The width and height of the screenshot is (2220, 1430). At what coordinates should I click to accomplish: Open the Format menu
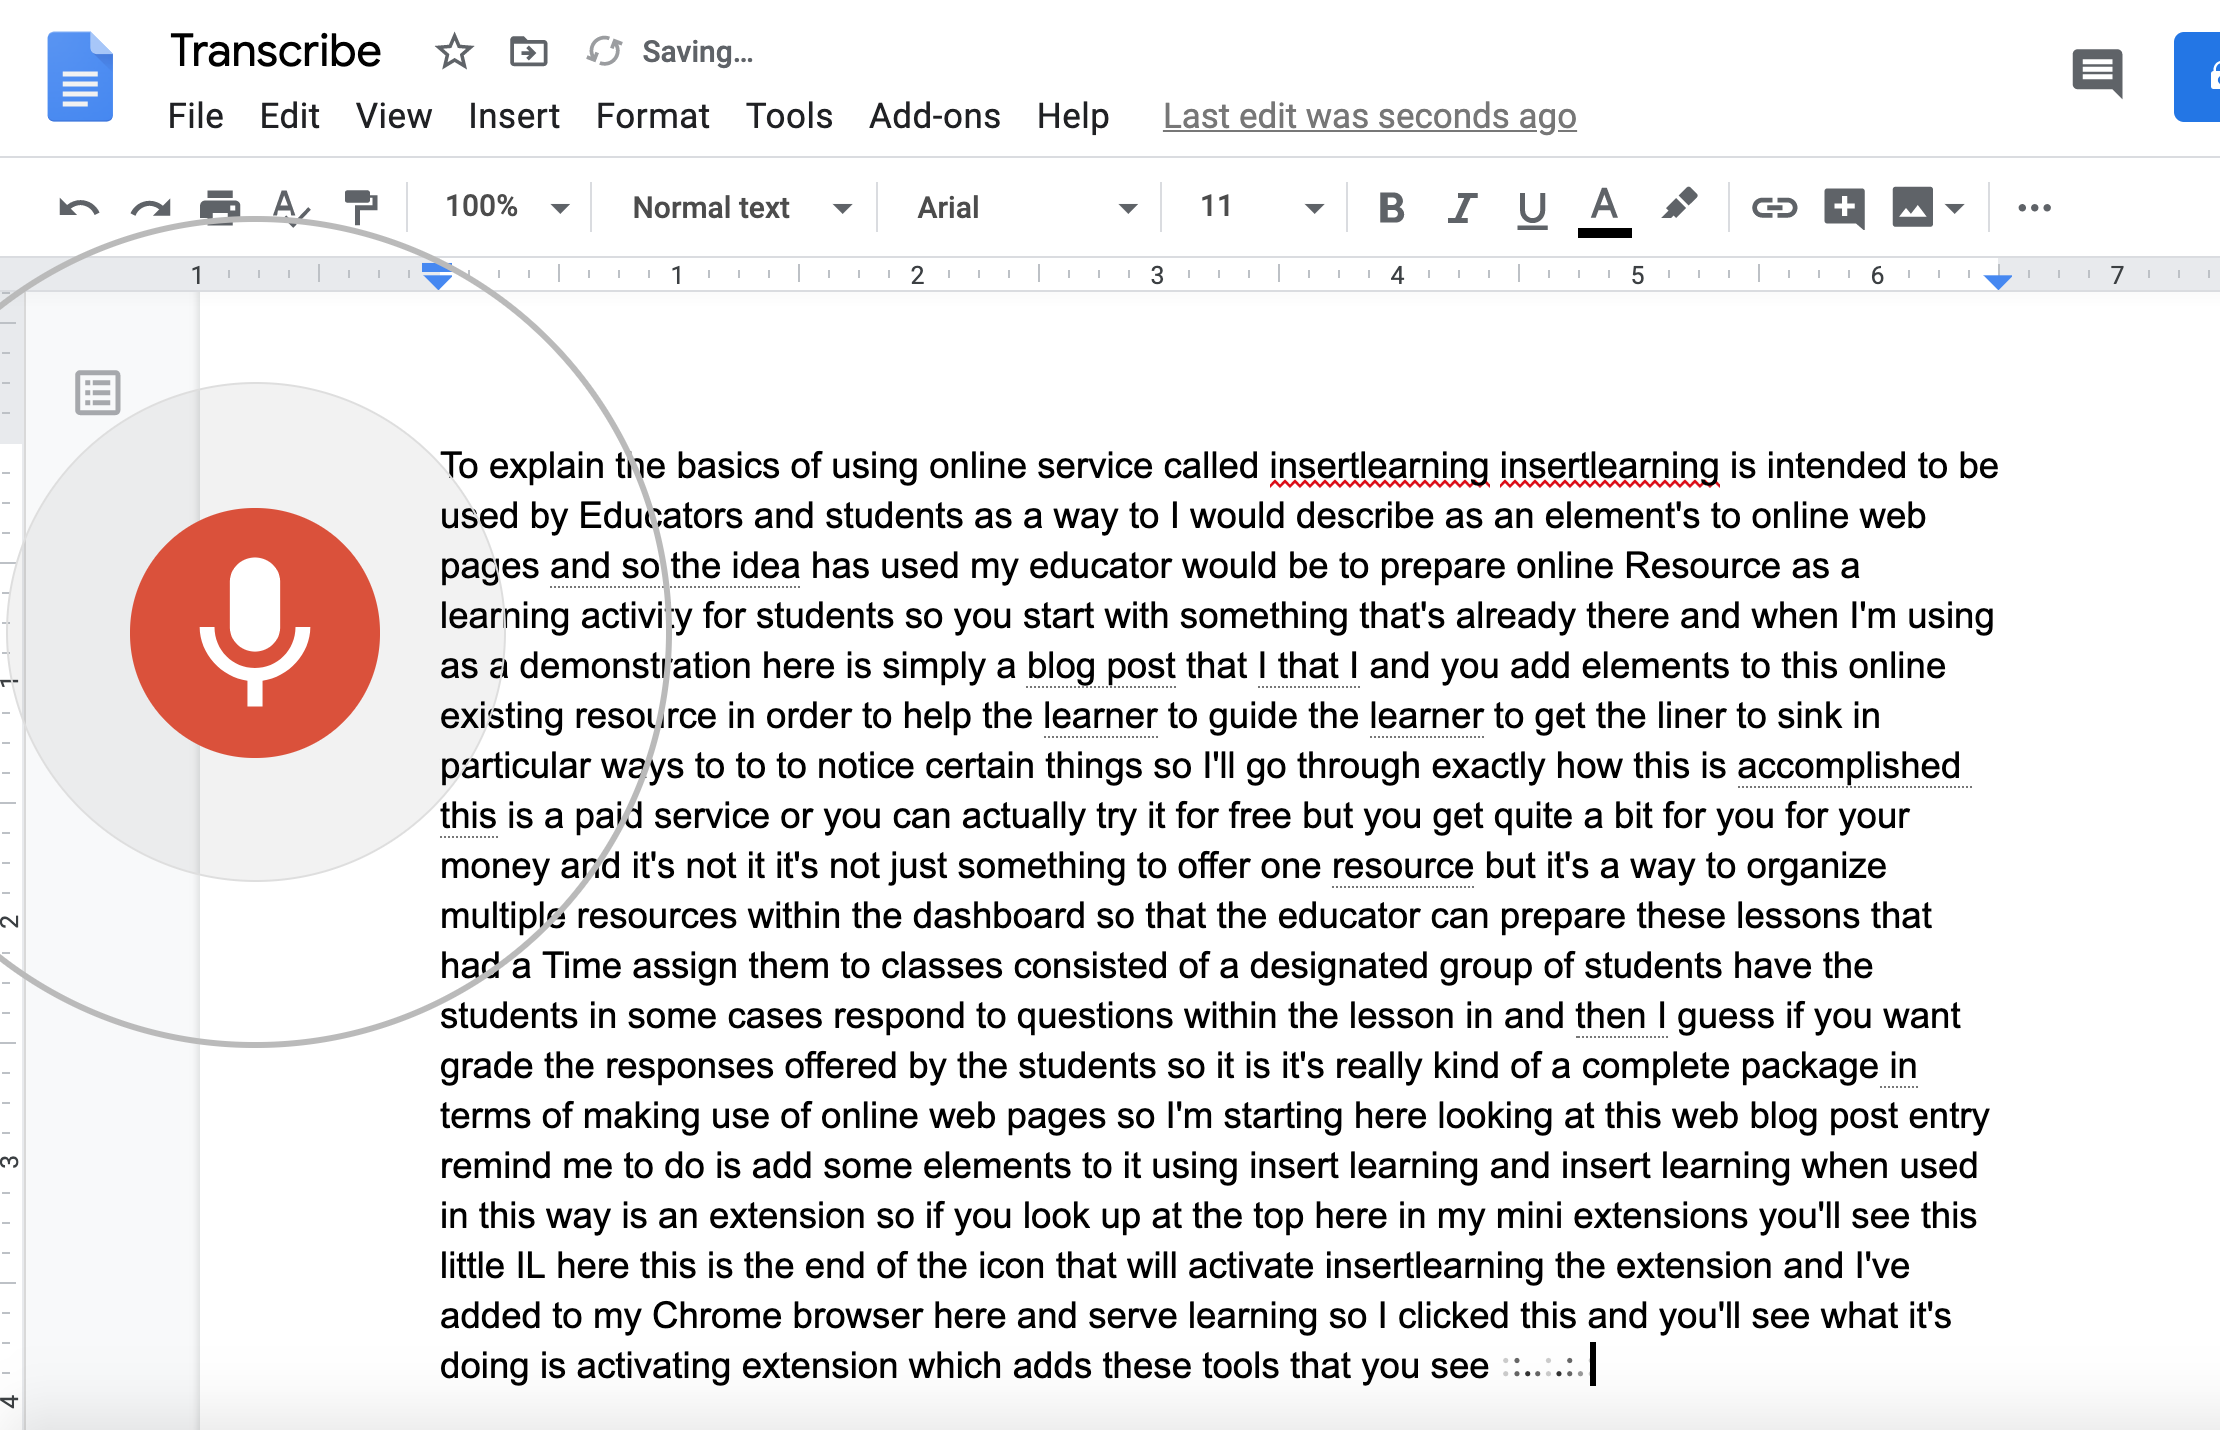(652, 116)
